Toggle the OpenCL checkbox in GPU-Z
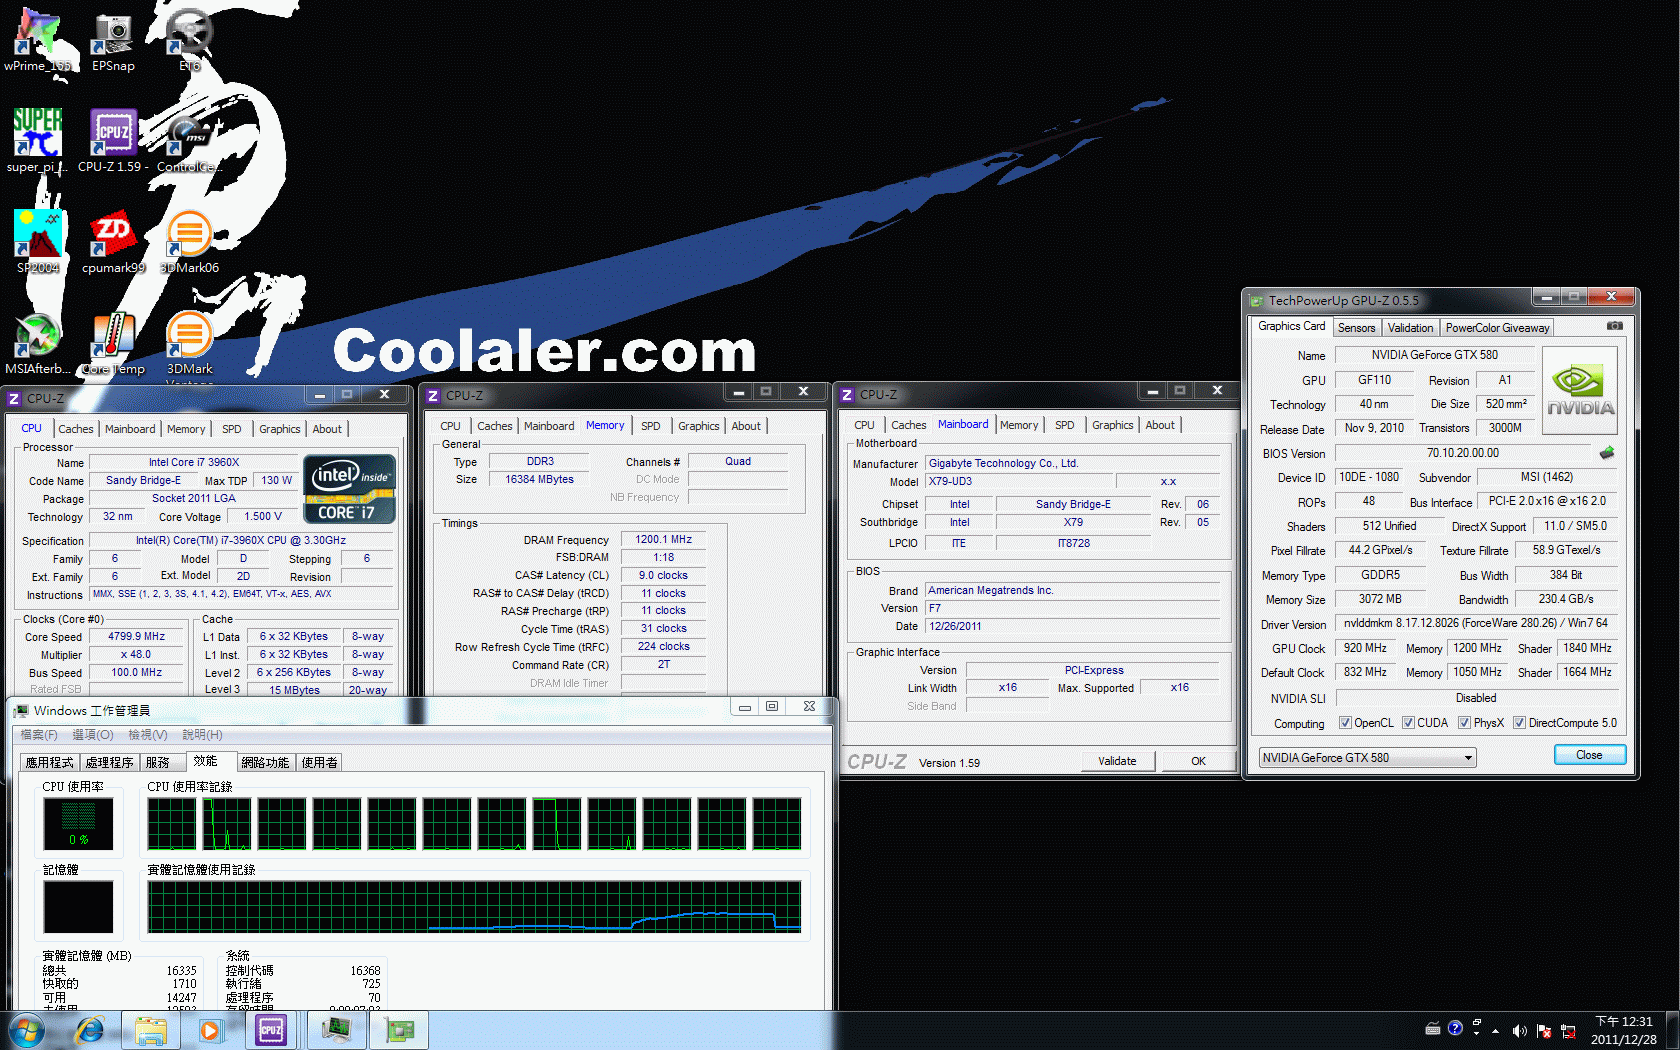The image size is (1680, 1050). click(1345, 723)
